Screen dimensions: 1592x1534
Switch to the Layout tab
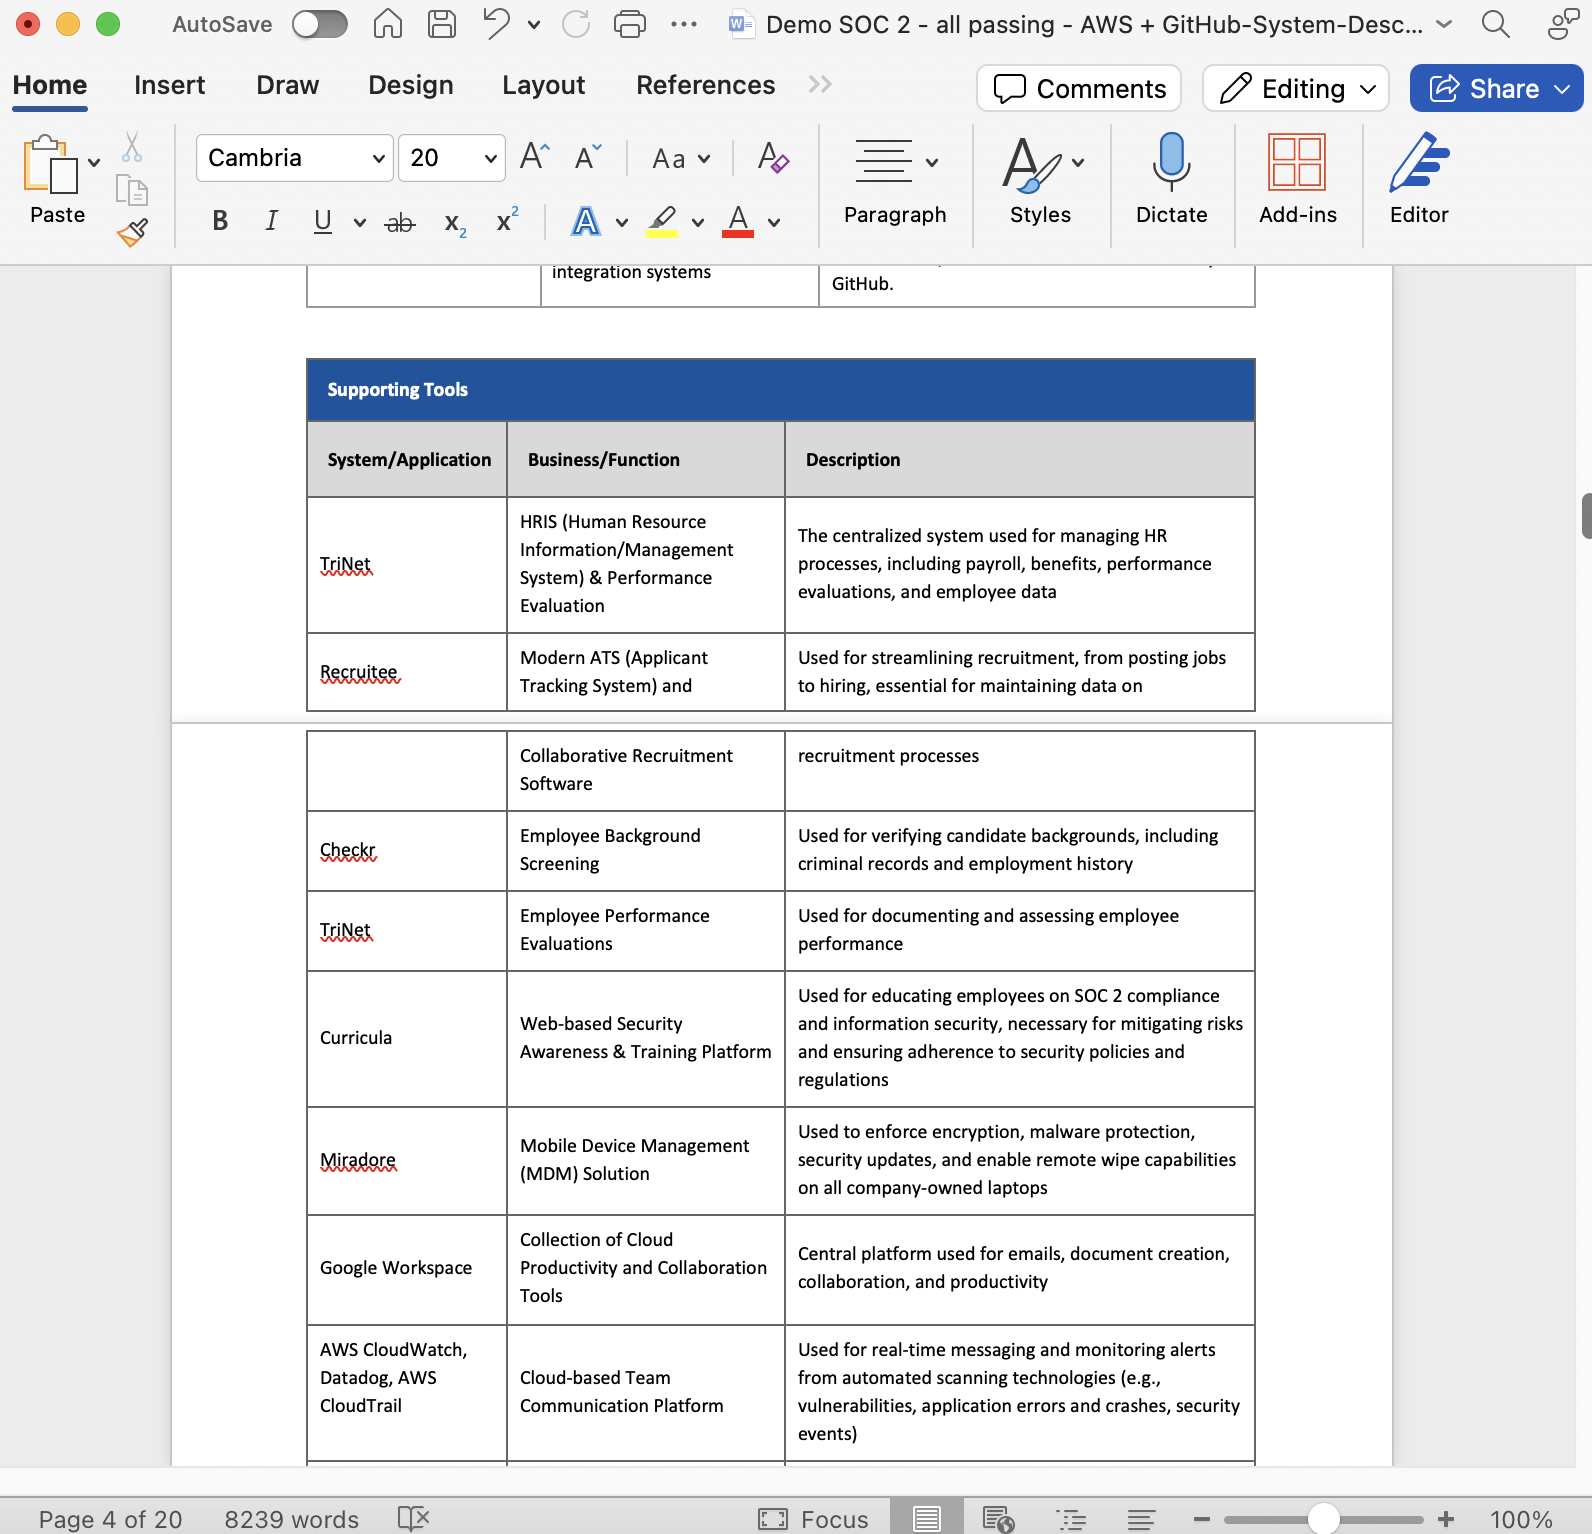tap(544, 85)
